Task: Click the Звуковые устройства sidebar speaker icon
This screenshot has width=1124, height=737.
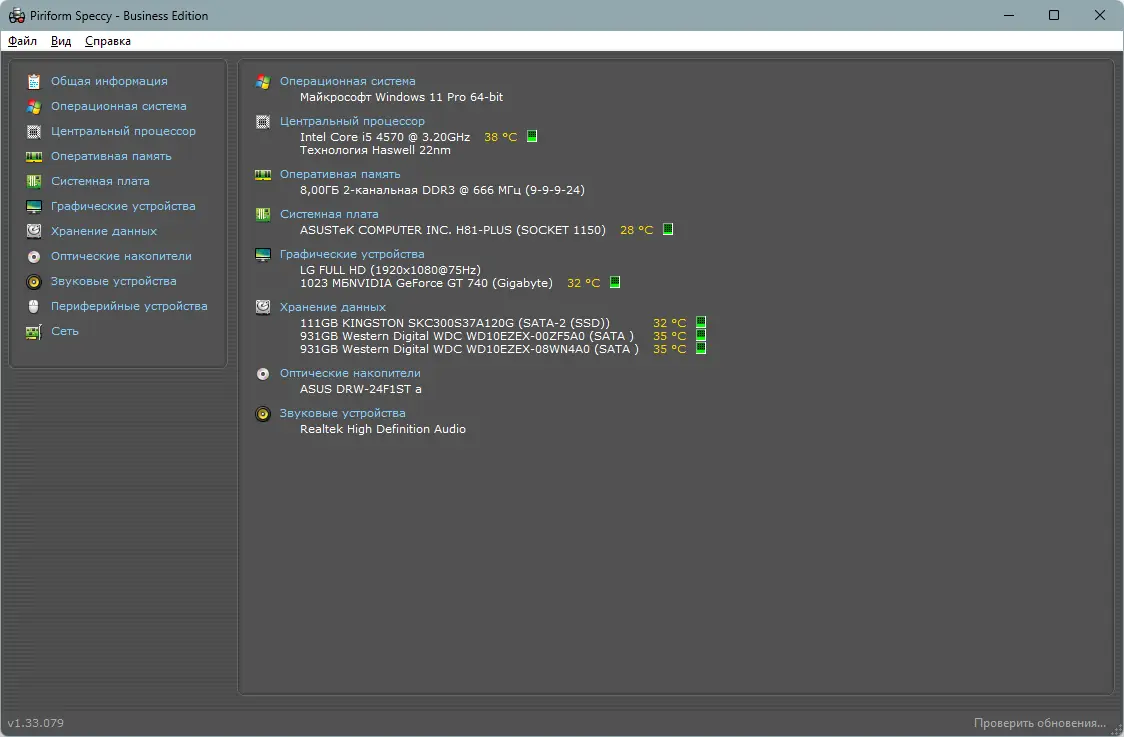Action: pyautogui.click(x=34, y=281)
